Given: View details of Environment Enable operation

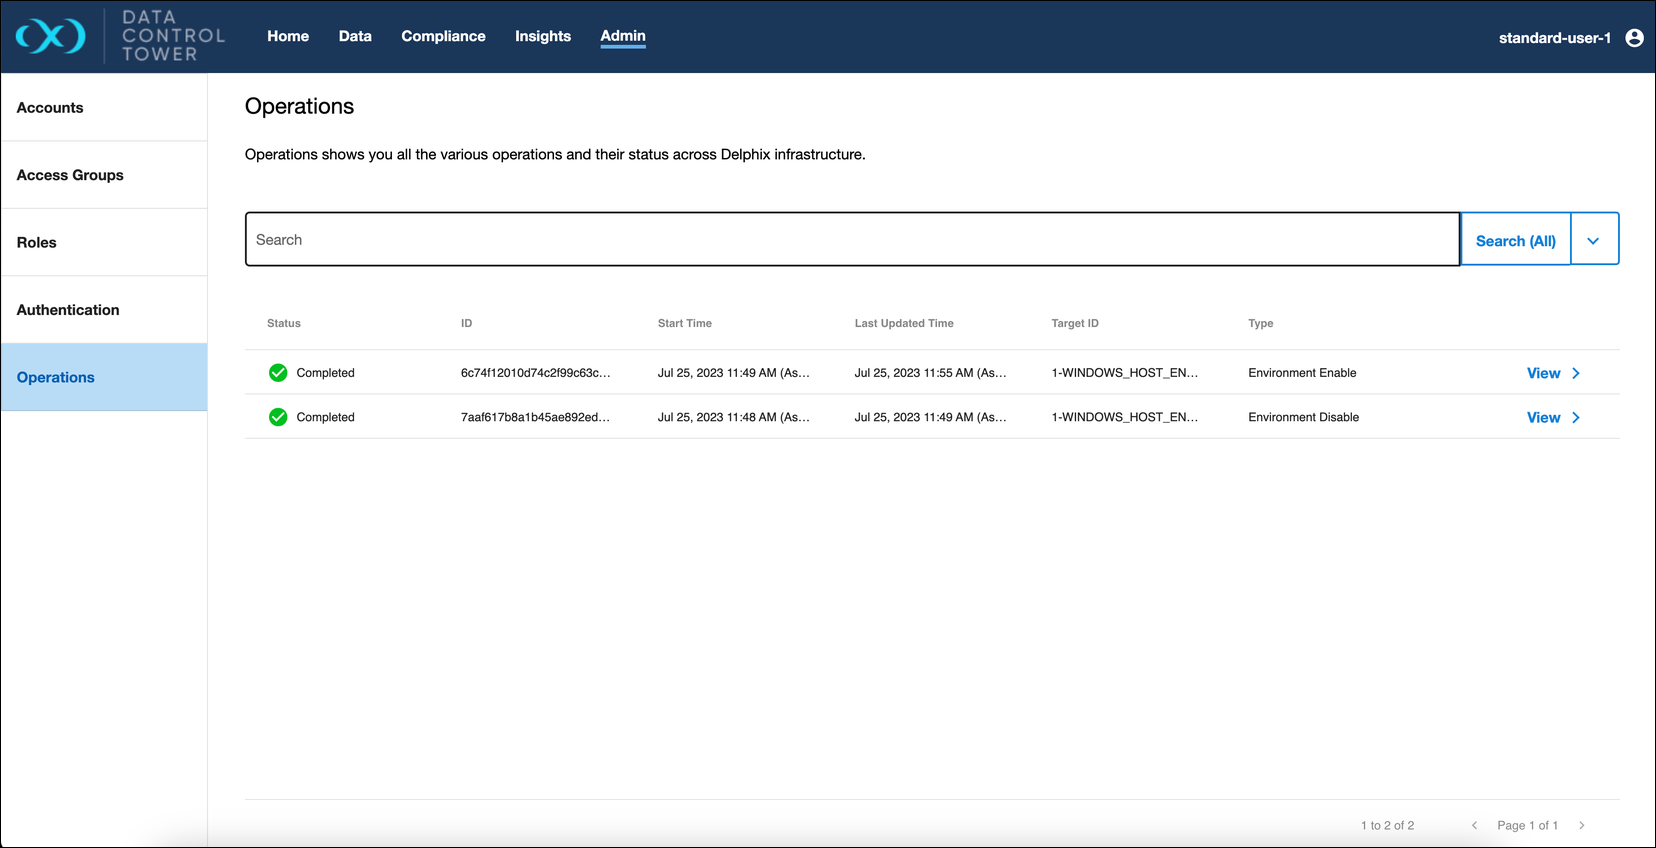Looking at the screenshot, I should pyautogui.click(x=1543, y=373).
